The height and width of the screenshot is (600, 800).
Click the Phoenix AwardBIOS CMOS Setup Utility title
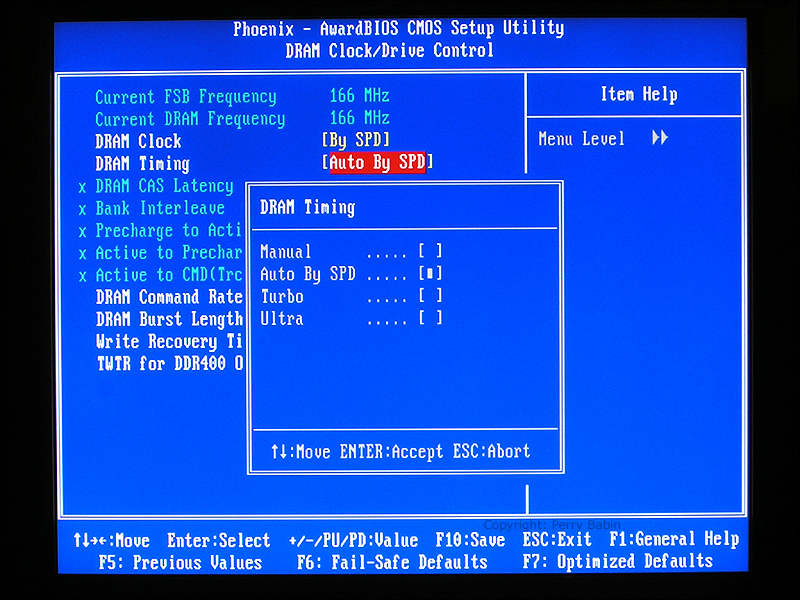[398, 28]
